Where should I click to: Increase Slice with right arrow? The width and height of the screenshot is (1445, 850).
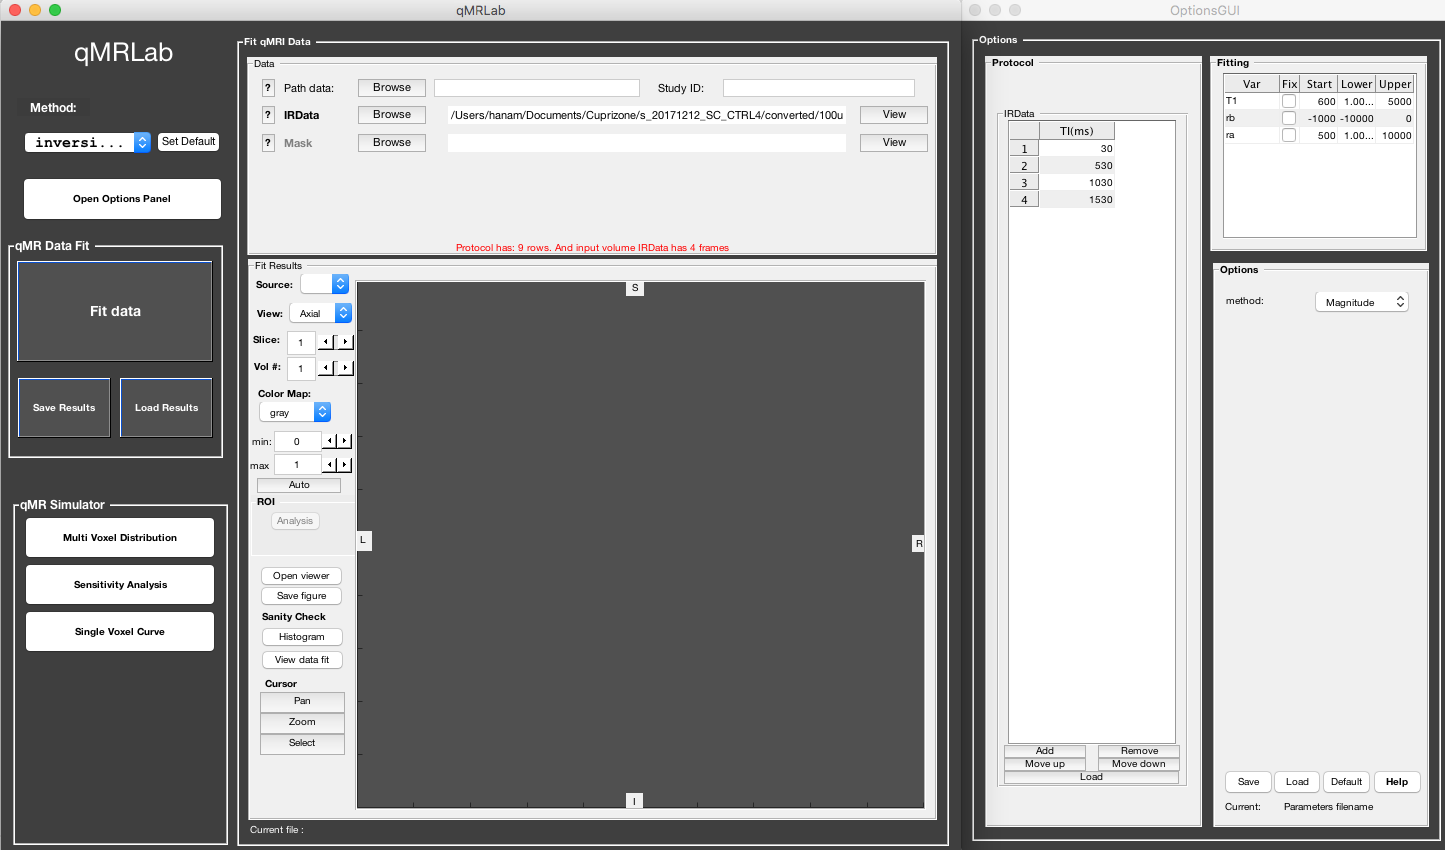point(345,342)
